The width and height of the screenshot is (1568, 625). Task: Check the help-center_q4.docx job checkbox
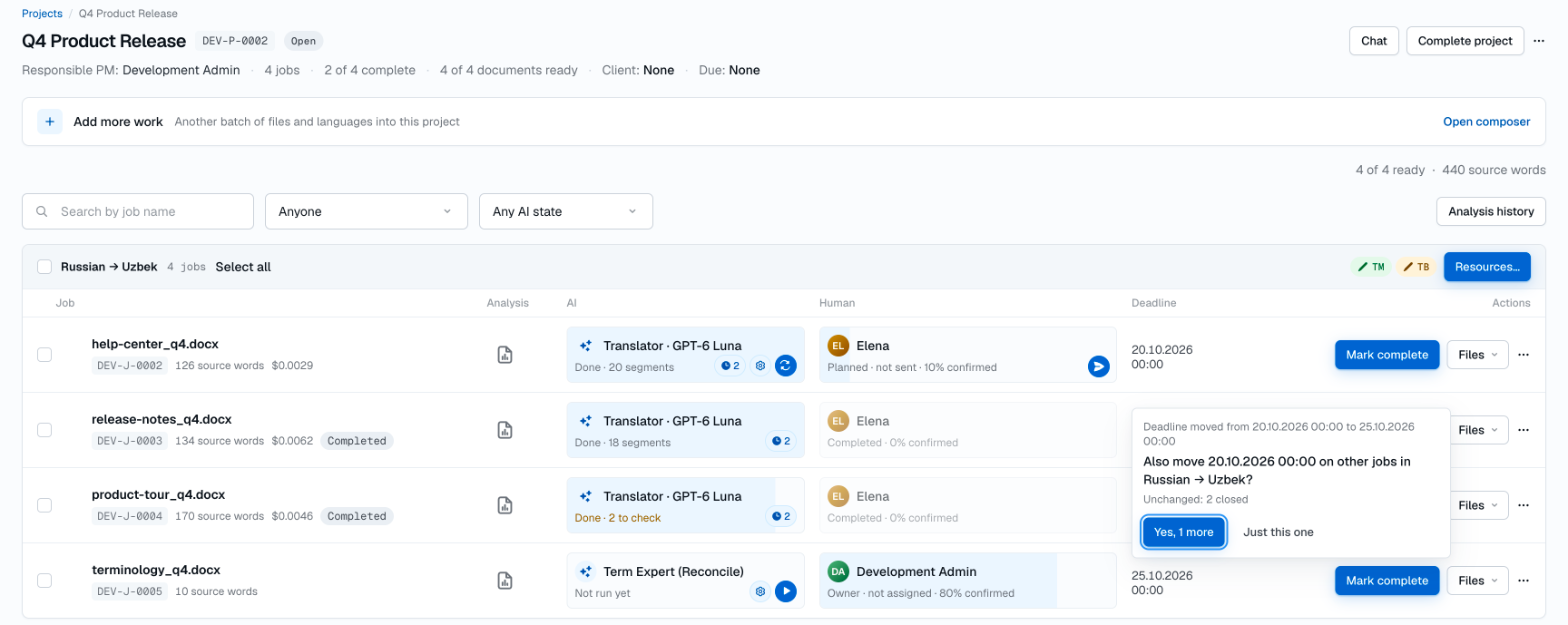(44, 354)
